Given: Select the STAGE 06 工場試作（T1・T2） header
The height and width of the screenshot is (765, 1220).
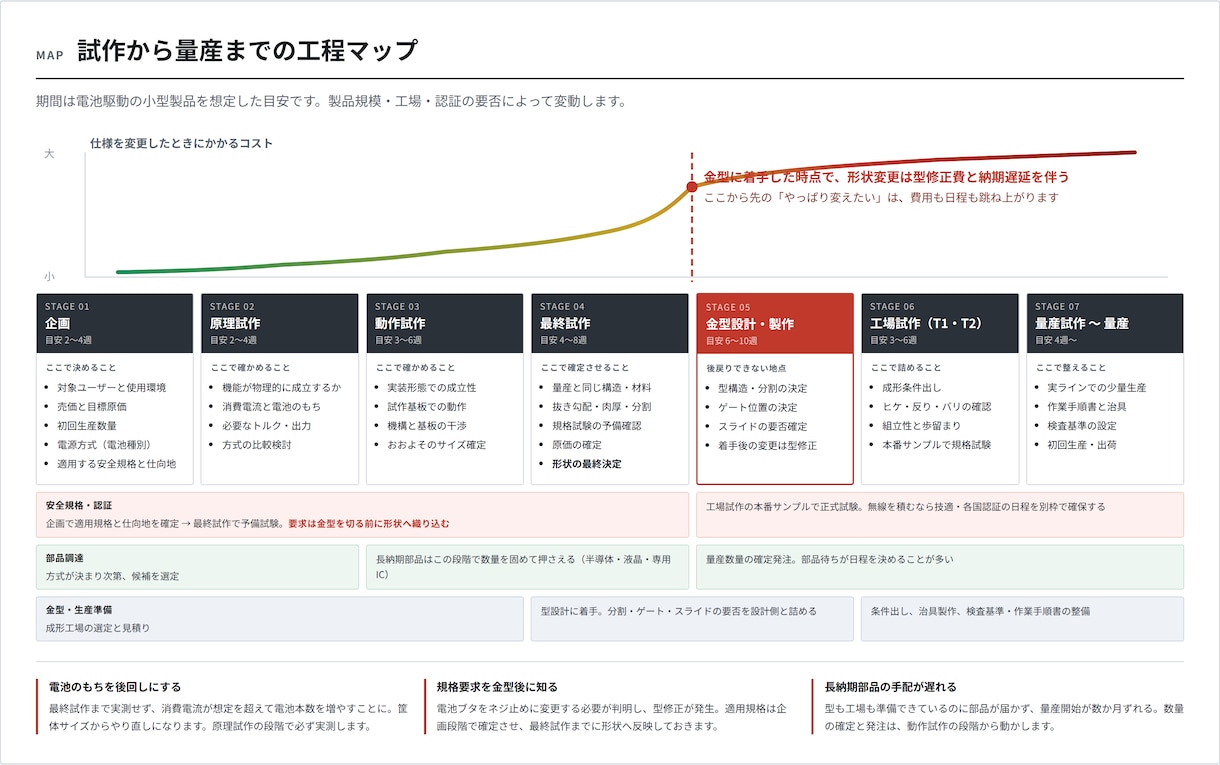Looking at the screenshot, I should click(940, 323).
